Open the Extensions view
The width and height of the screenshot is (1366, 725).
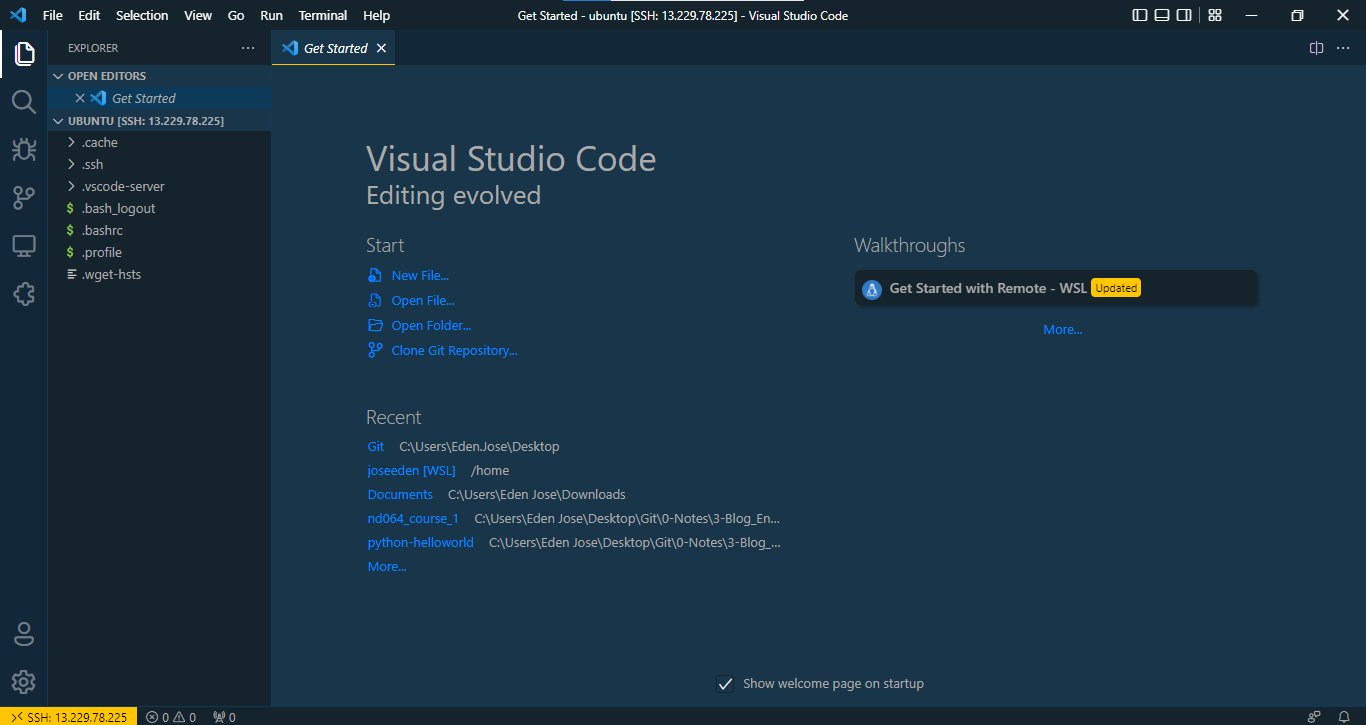point(24,294)
